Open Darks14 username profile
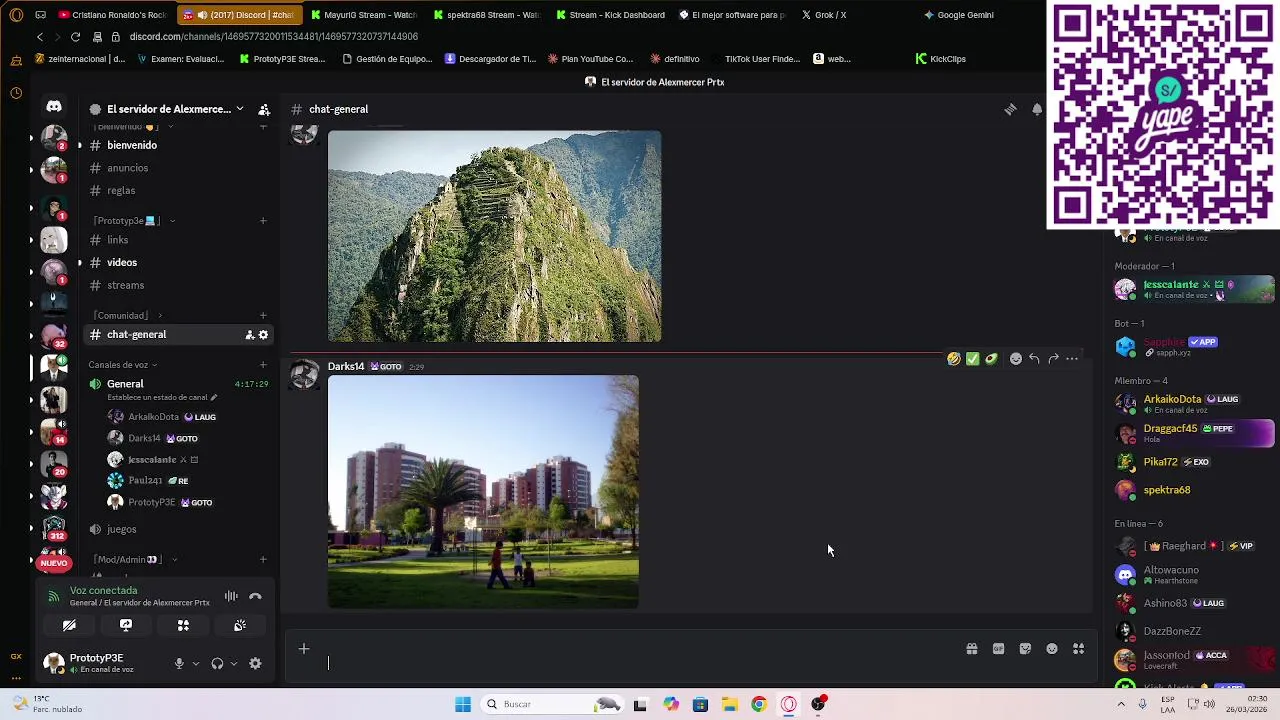 click(x=346, y=366)
